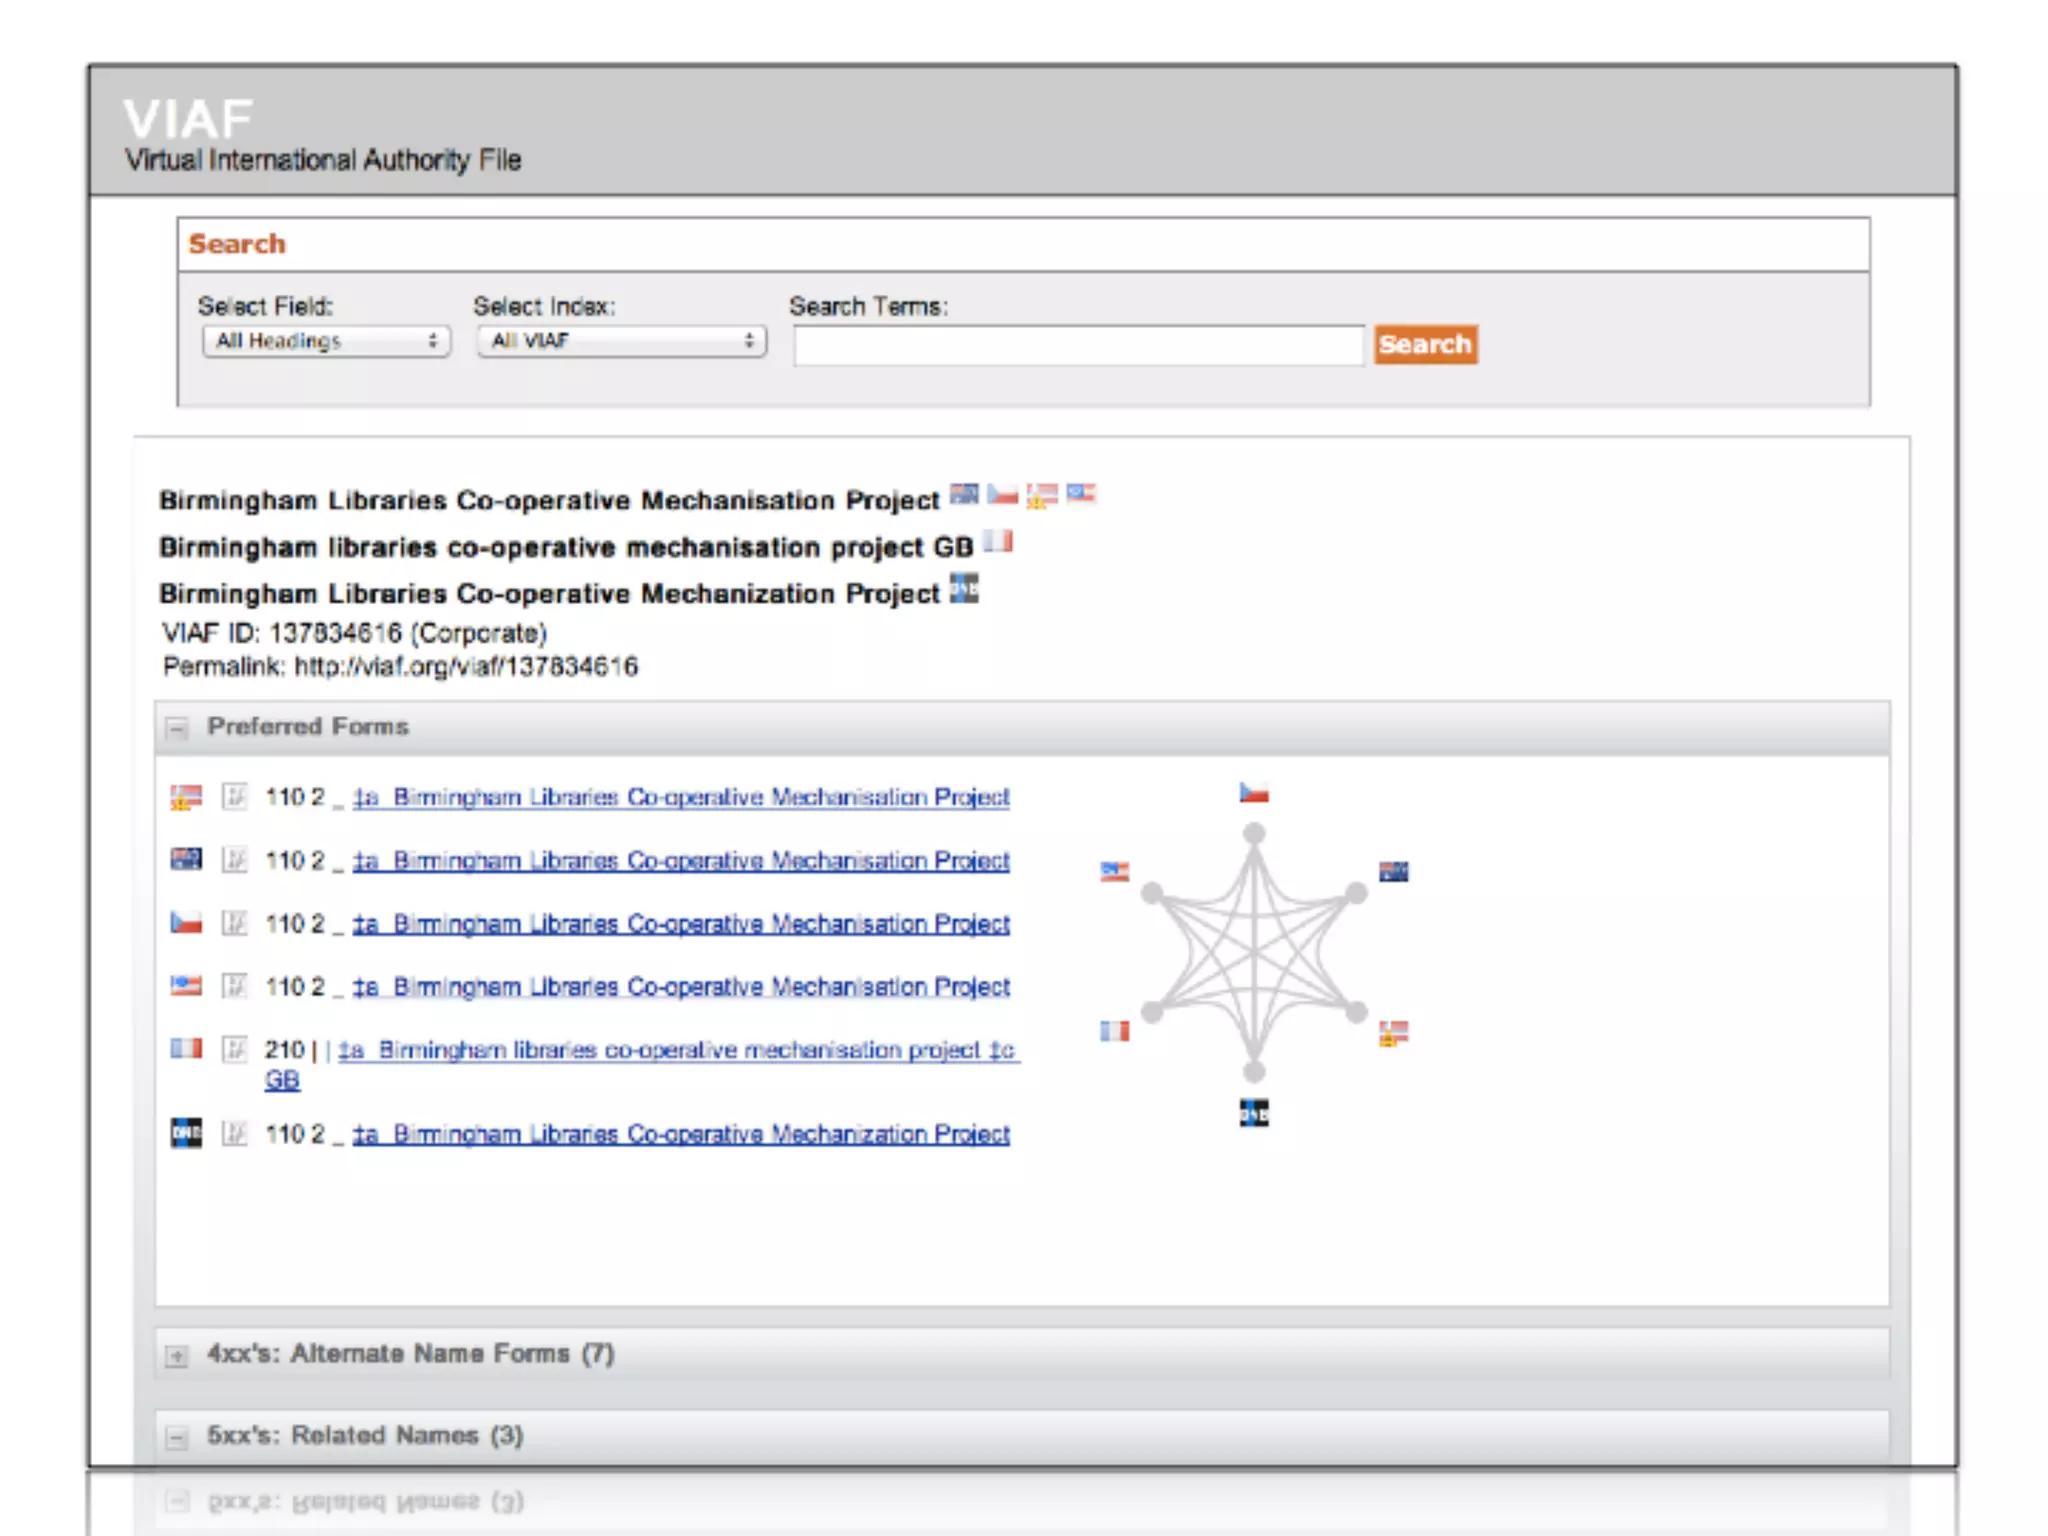Click the French flag beside the star graph

(x=1114, y=1030)
